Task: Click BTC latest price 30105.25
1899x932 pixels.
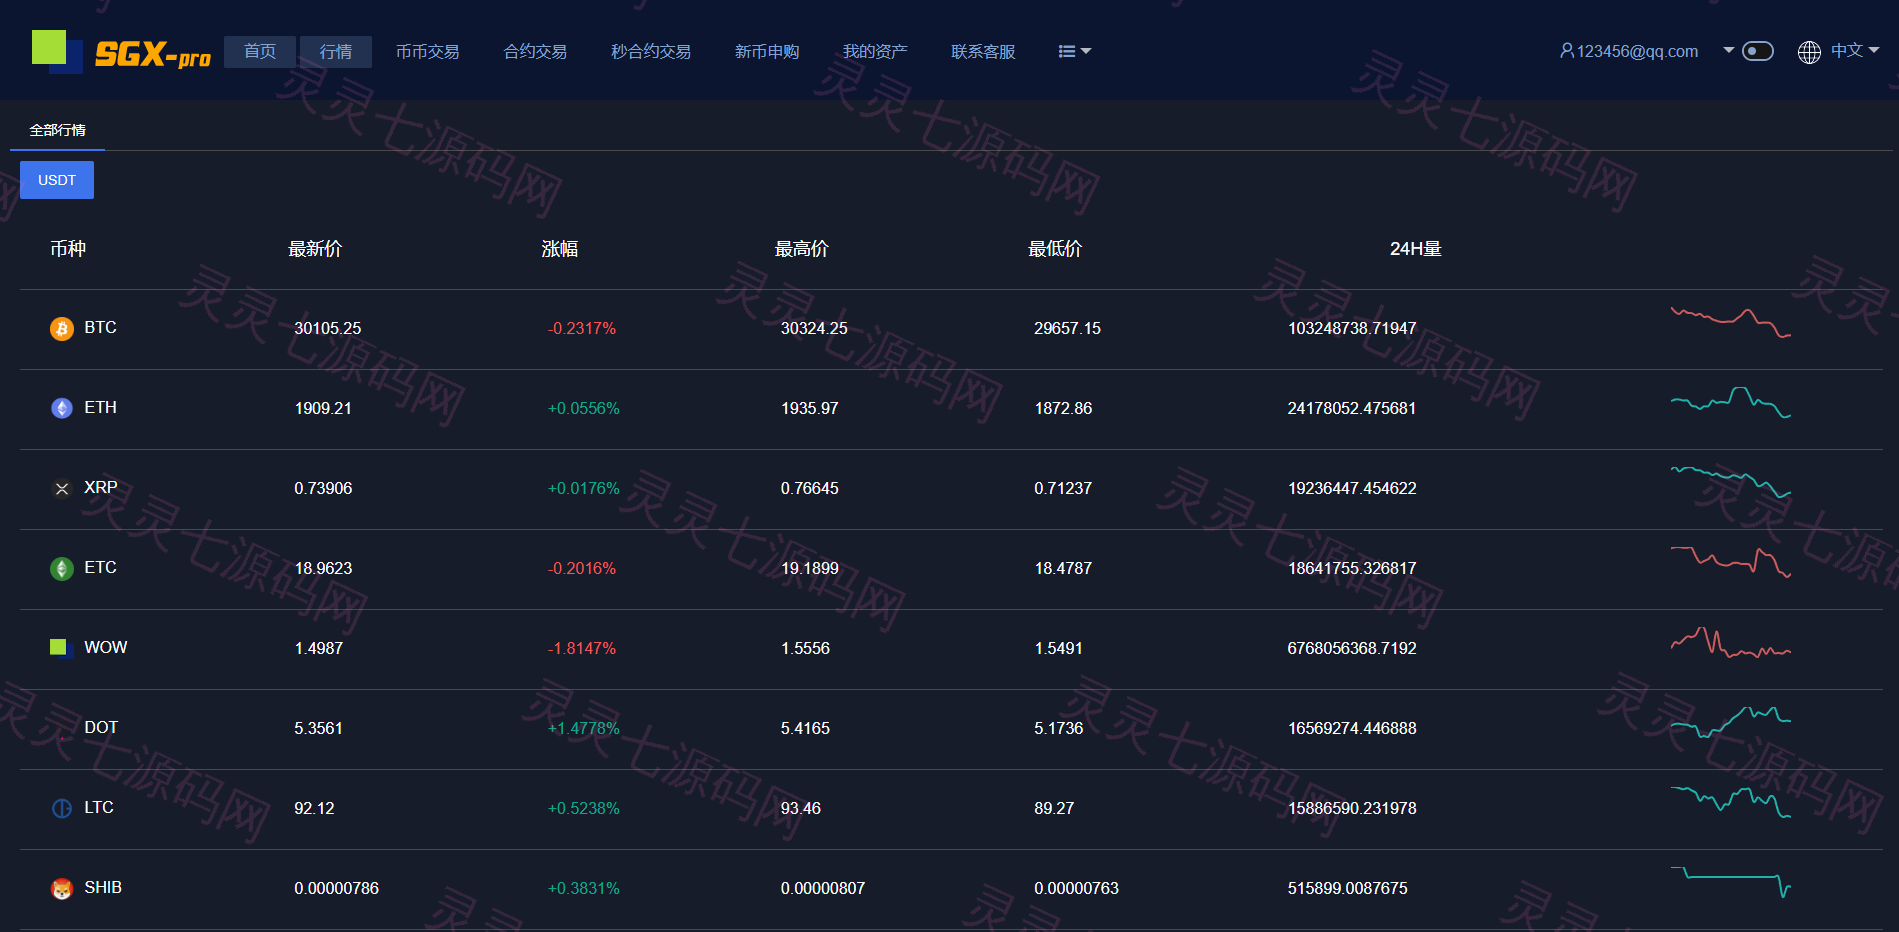Action: pyautogui.click(x=328, y=328)
